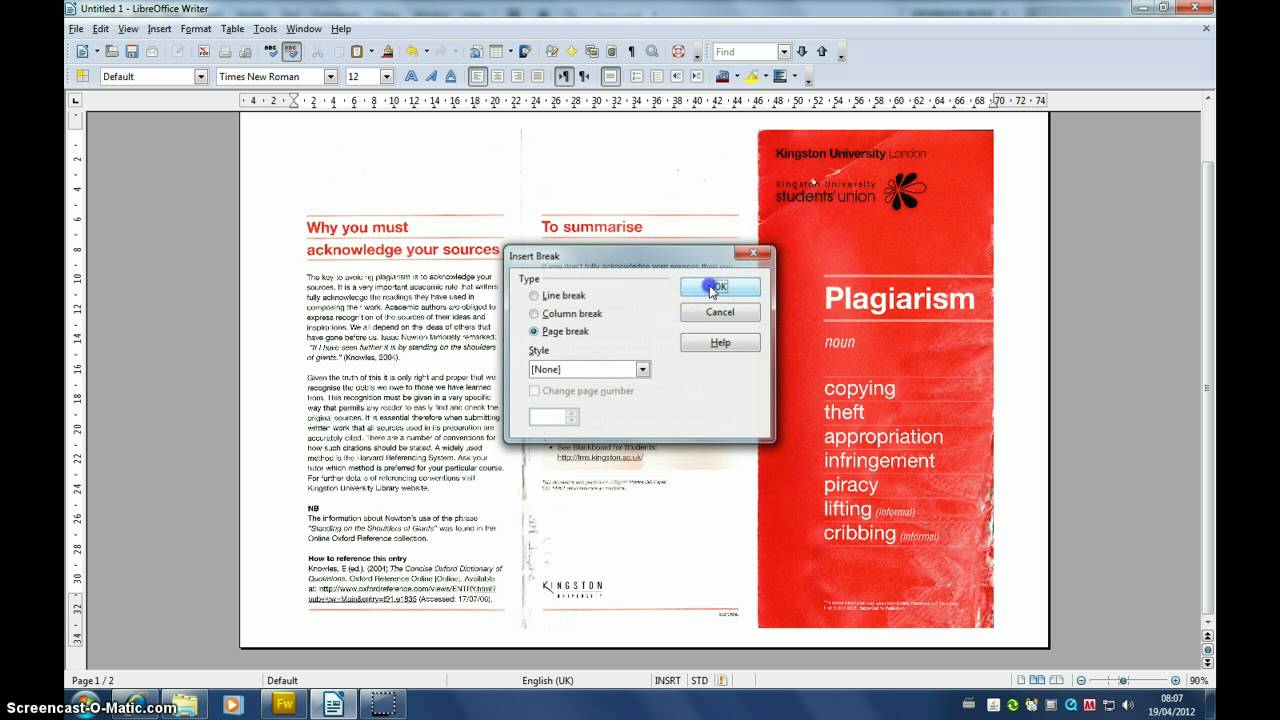
Task: Run Spelling and Grammar check icon
Action: click(271, 52)
